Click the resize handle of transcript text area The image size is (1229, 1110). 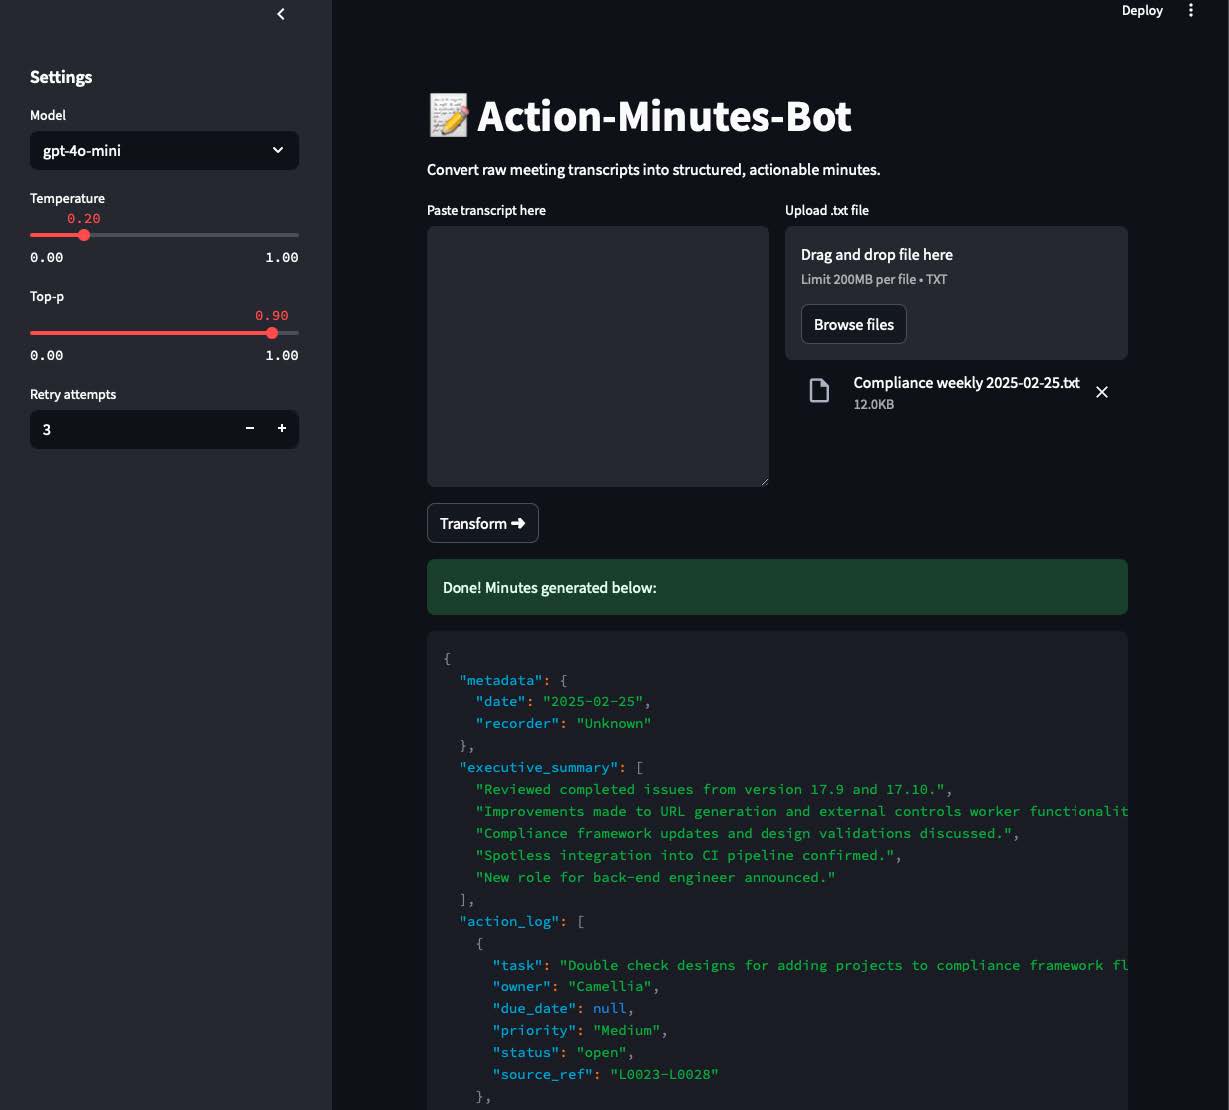click(x=763, y=481)
